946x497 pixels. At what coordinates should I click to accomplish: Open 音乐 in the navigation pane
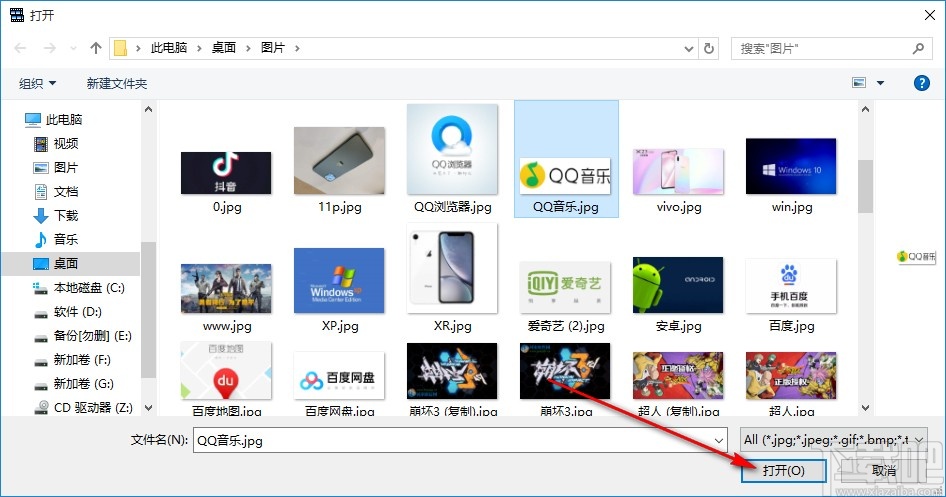pos(56,239)
